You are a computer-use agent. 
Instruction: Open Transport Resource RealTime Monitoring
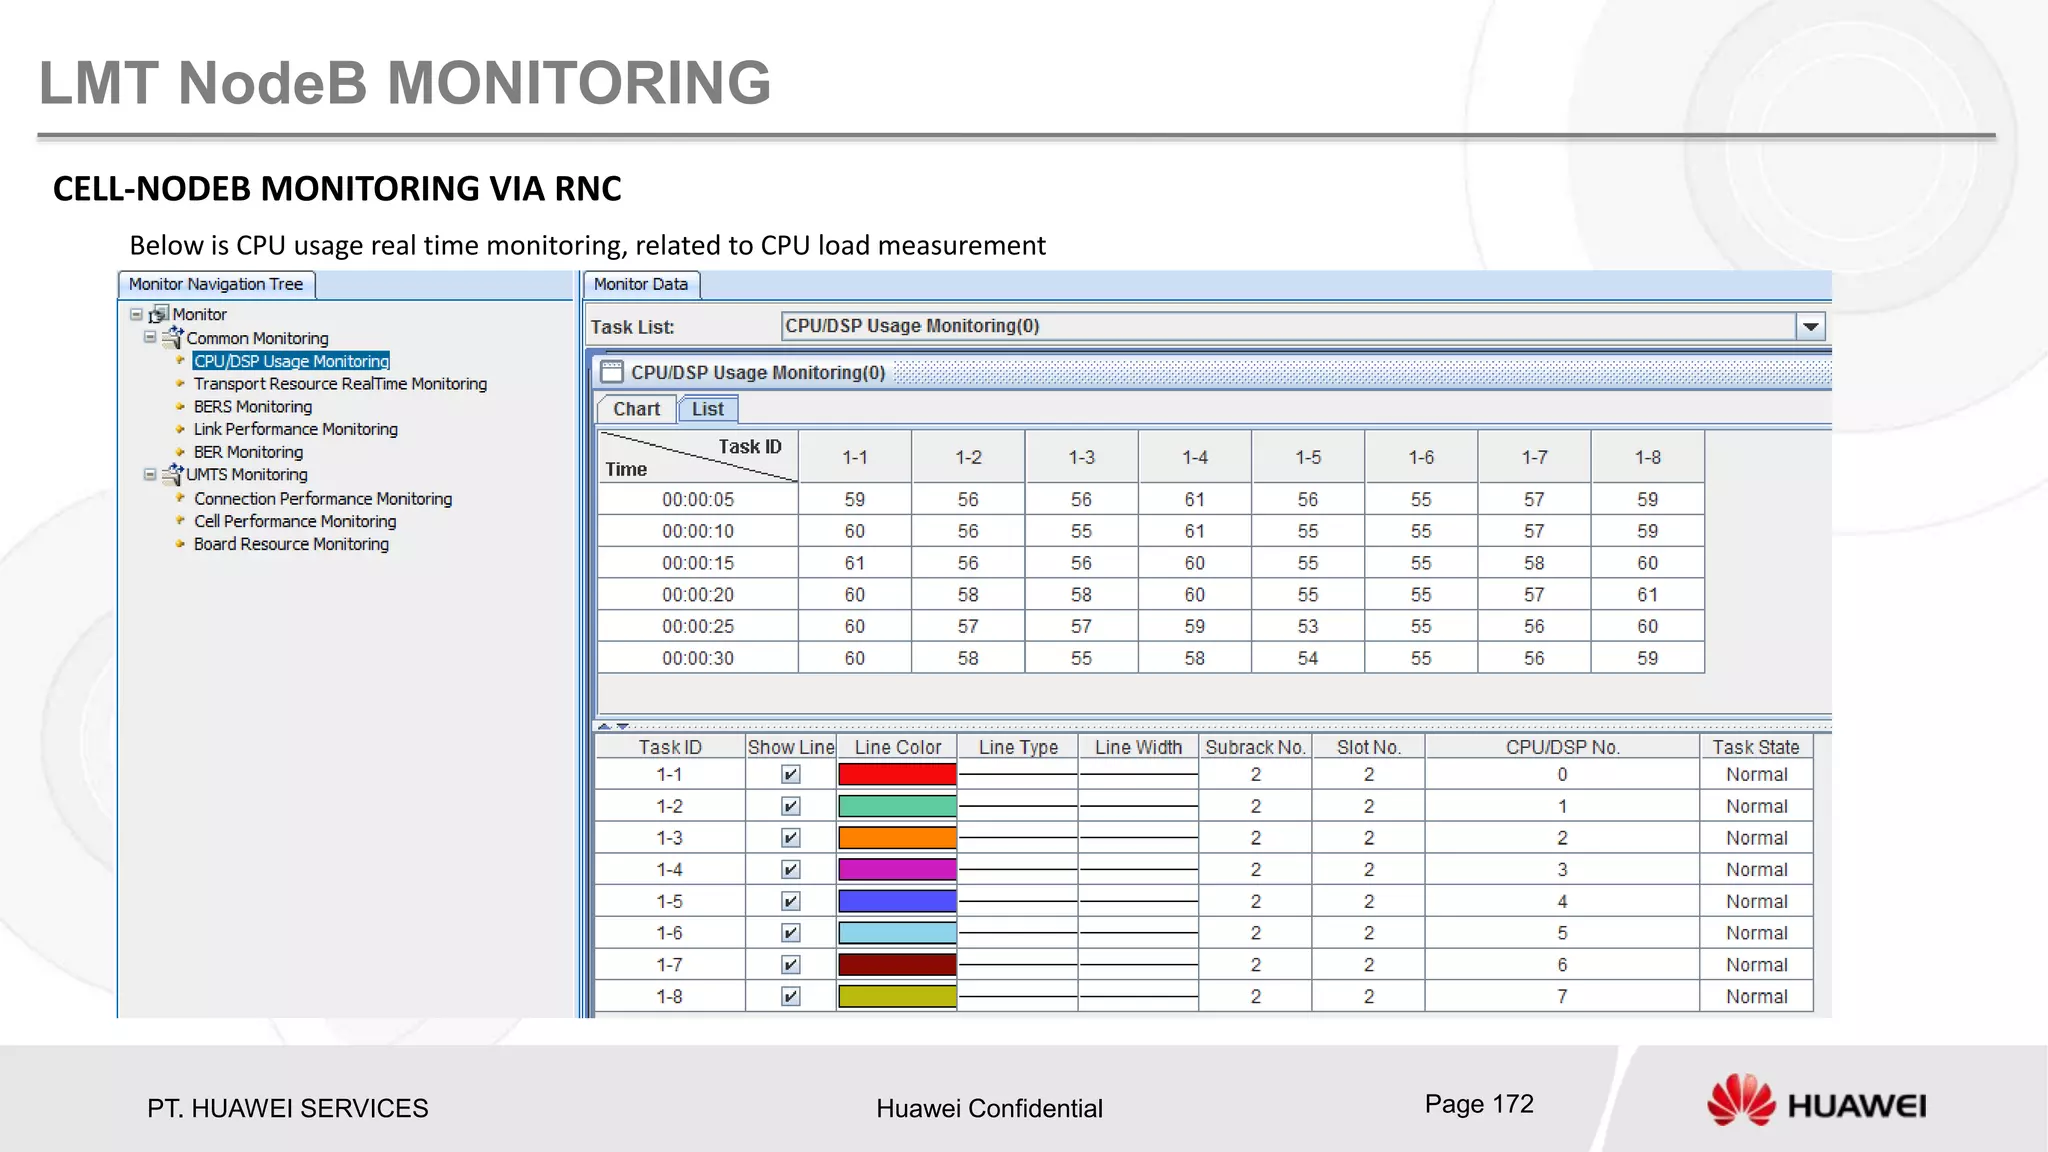click(340, 384)
